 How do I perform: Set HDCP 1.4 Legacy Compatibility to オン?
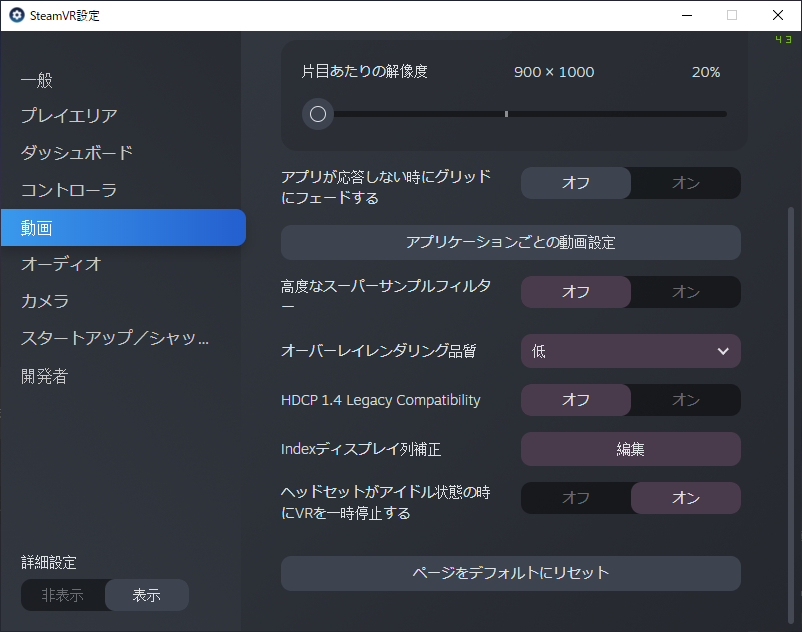[x=686, y=400]
